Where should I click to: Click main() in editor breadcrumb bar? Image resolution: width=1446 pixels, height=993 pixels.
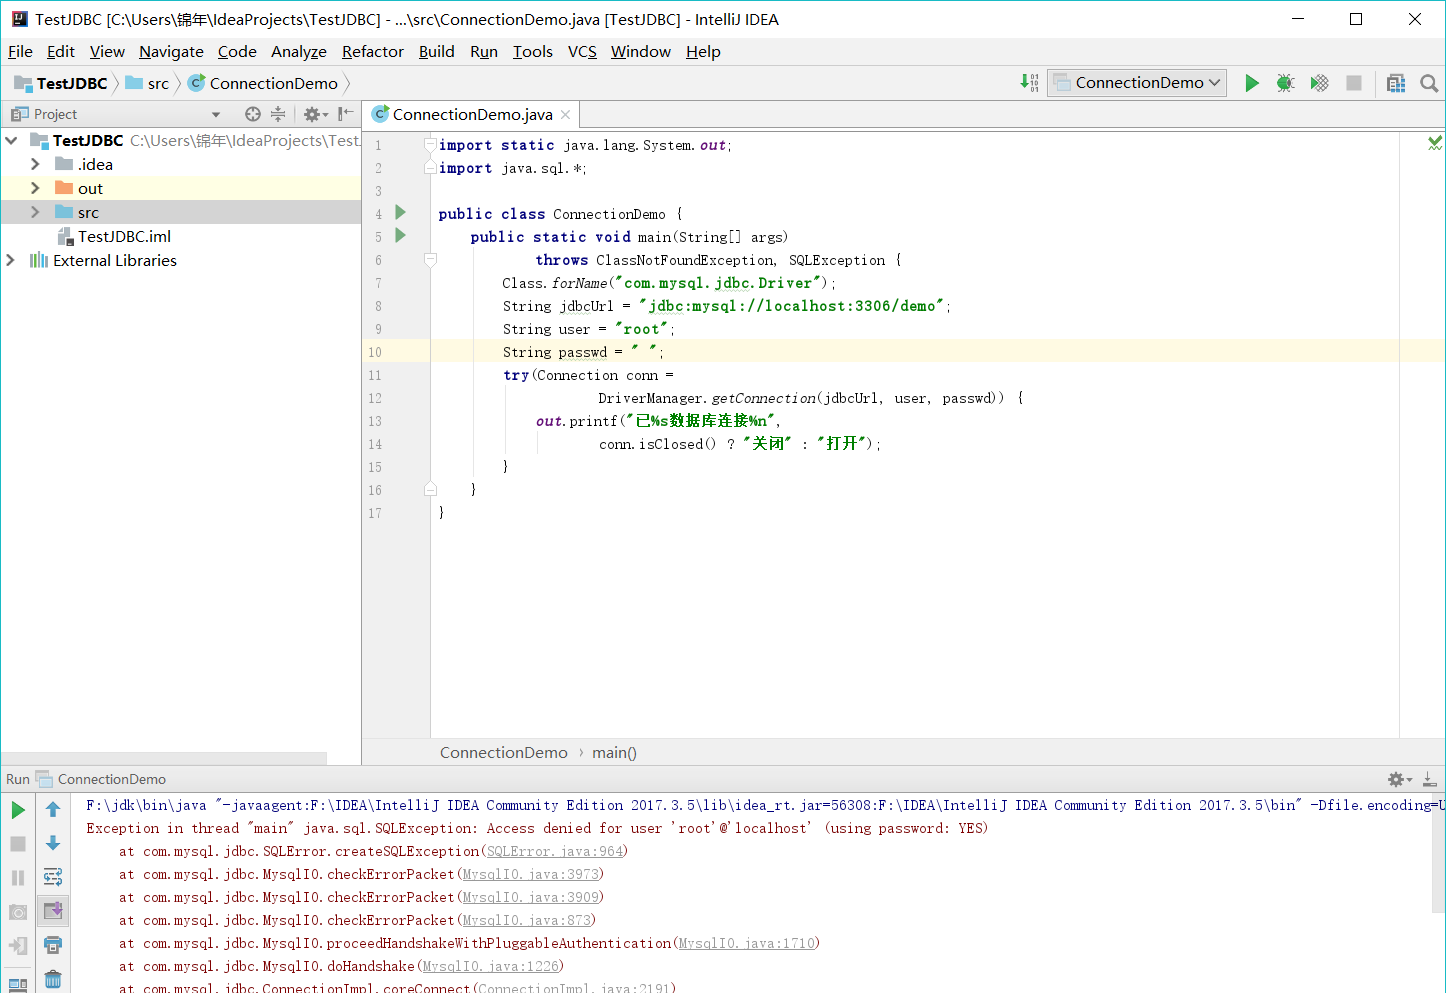614,752
